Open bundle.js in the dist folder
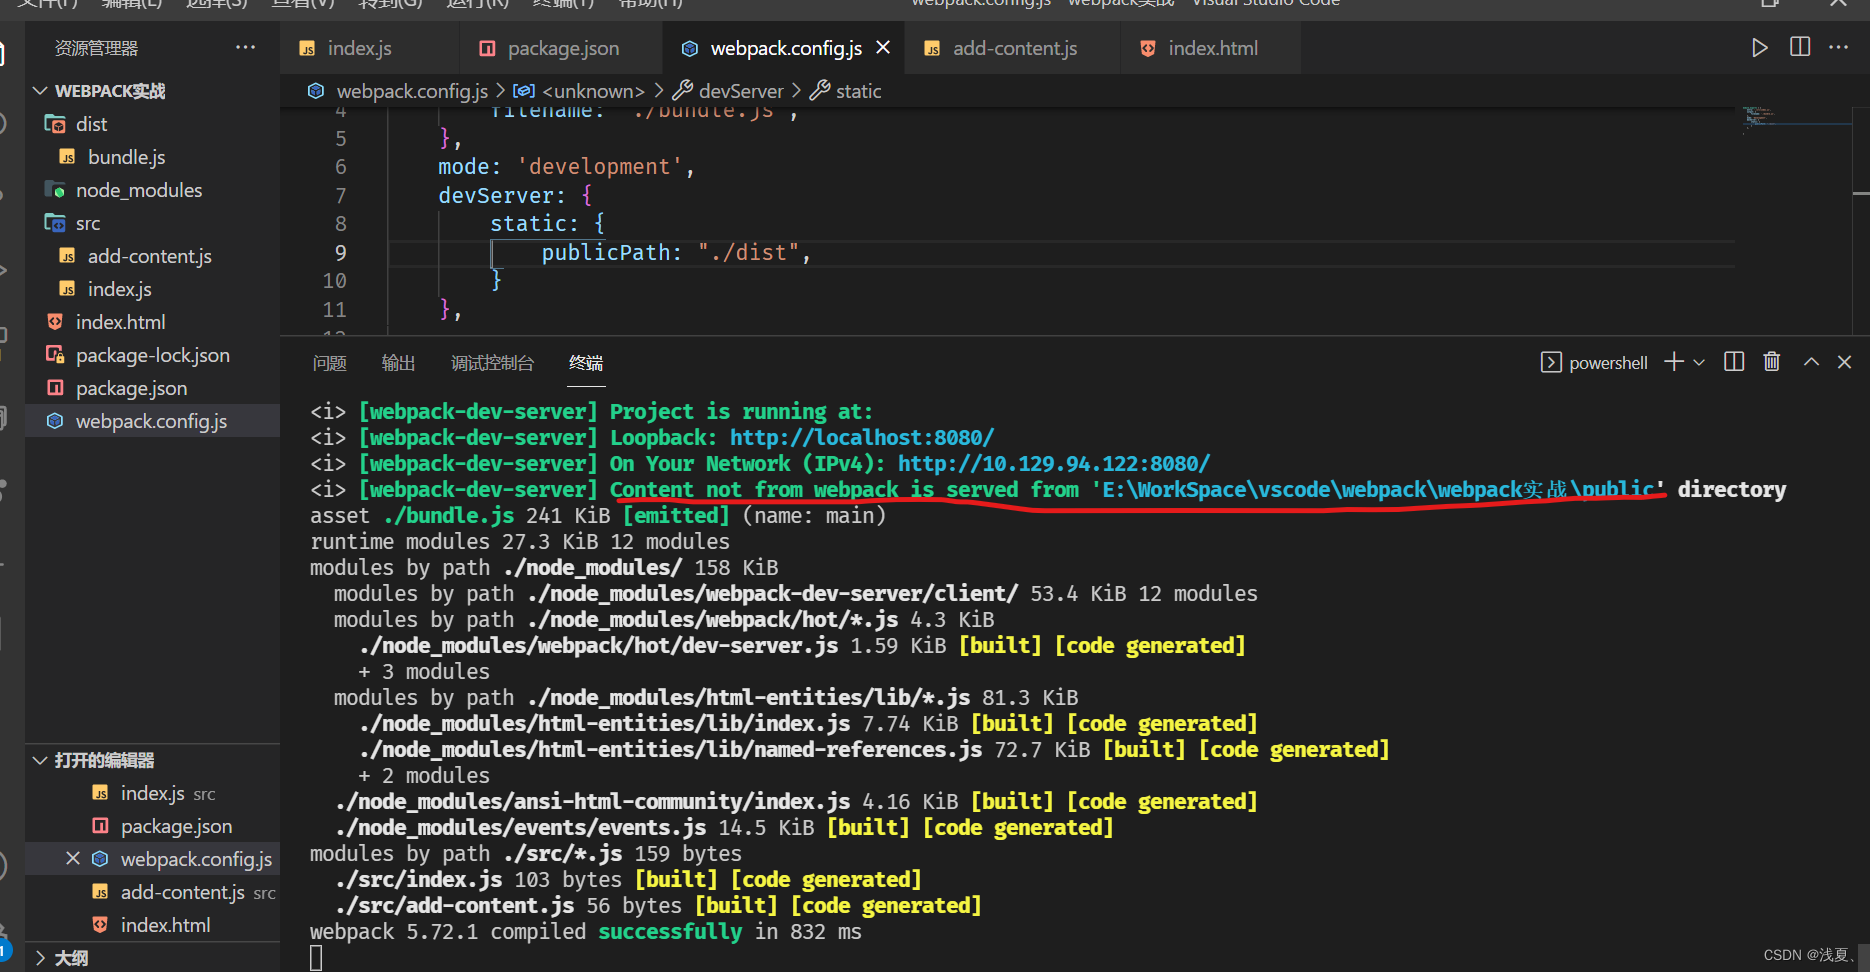 click(126, 157)
